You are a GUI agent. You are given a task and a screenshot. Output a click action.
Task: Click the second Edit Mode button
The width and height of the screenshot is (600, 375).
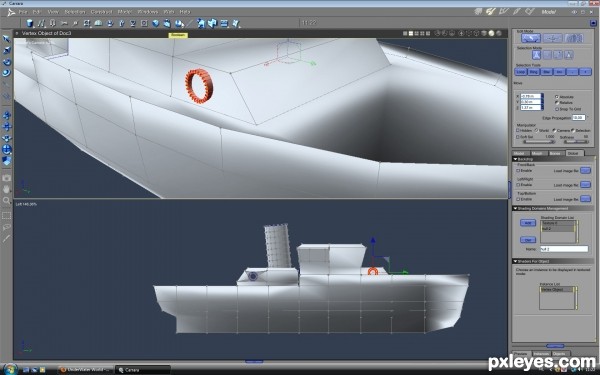click(552, 38)
